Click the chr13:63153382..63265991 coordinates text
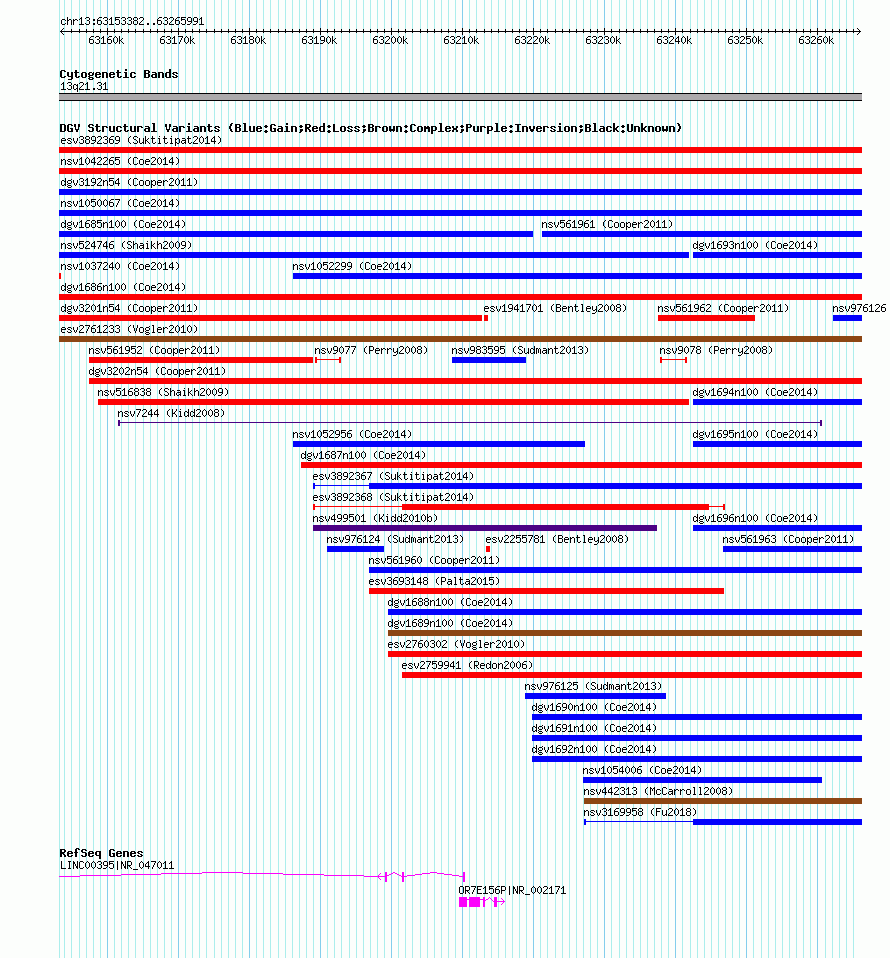 (132, 21)
